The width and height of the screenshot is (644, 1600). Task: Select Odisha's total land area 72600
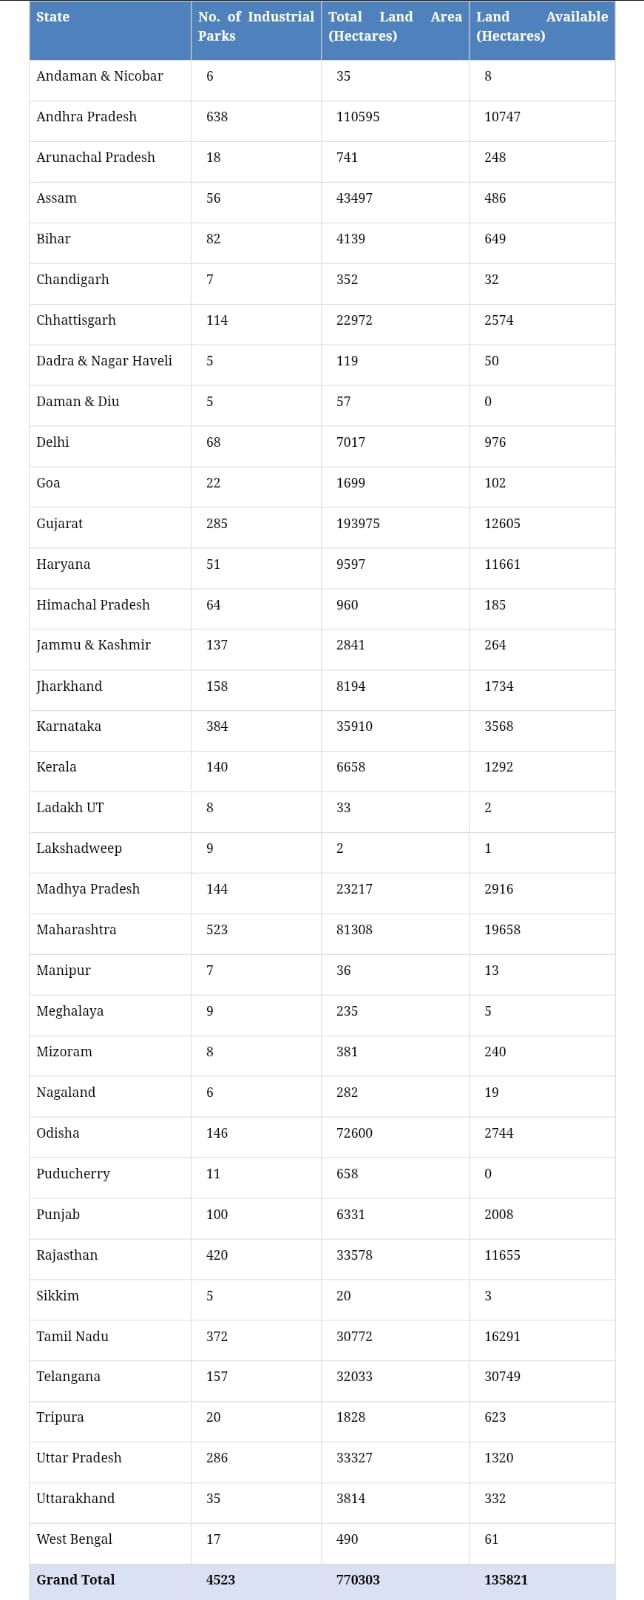coord(354,1133)
